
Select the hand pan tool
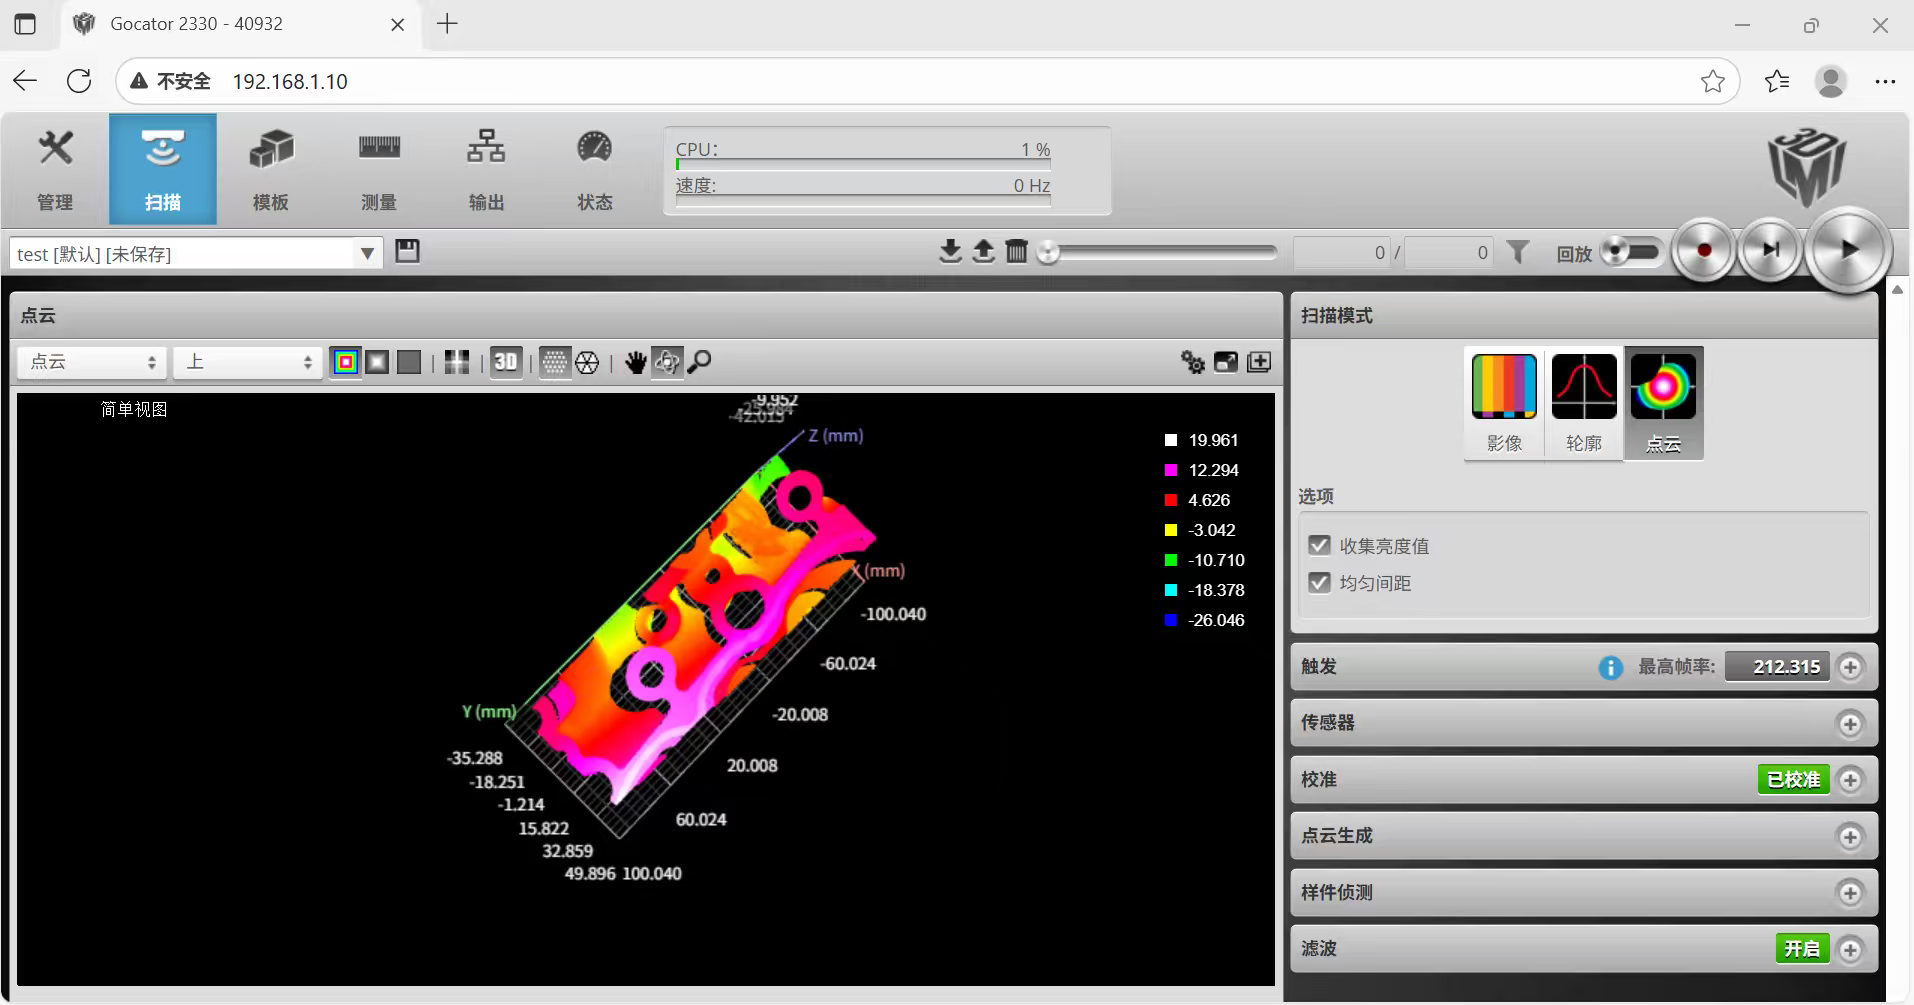pyautogui.click(x=635, y=362)
